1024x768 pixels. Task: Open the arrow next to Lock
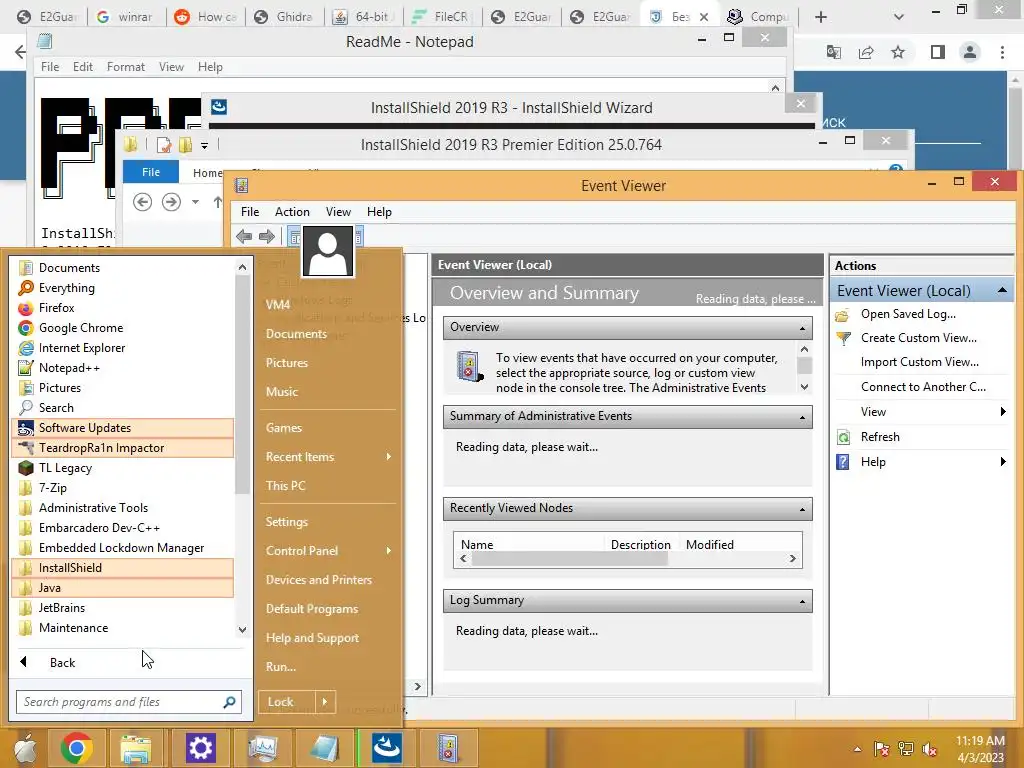(x=325, y=702)
